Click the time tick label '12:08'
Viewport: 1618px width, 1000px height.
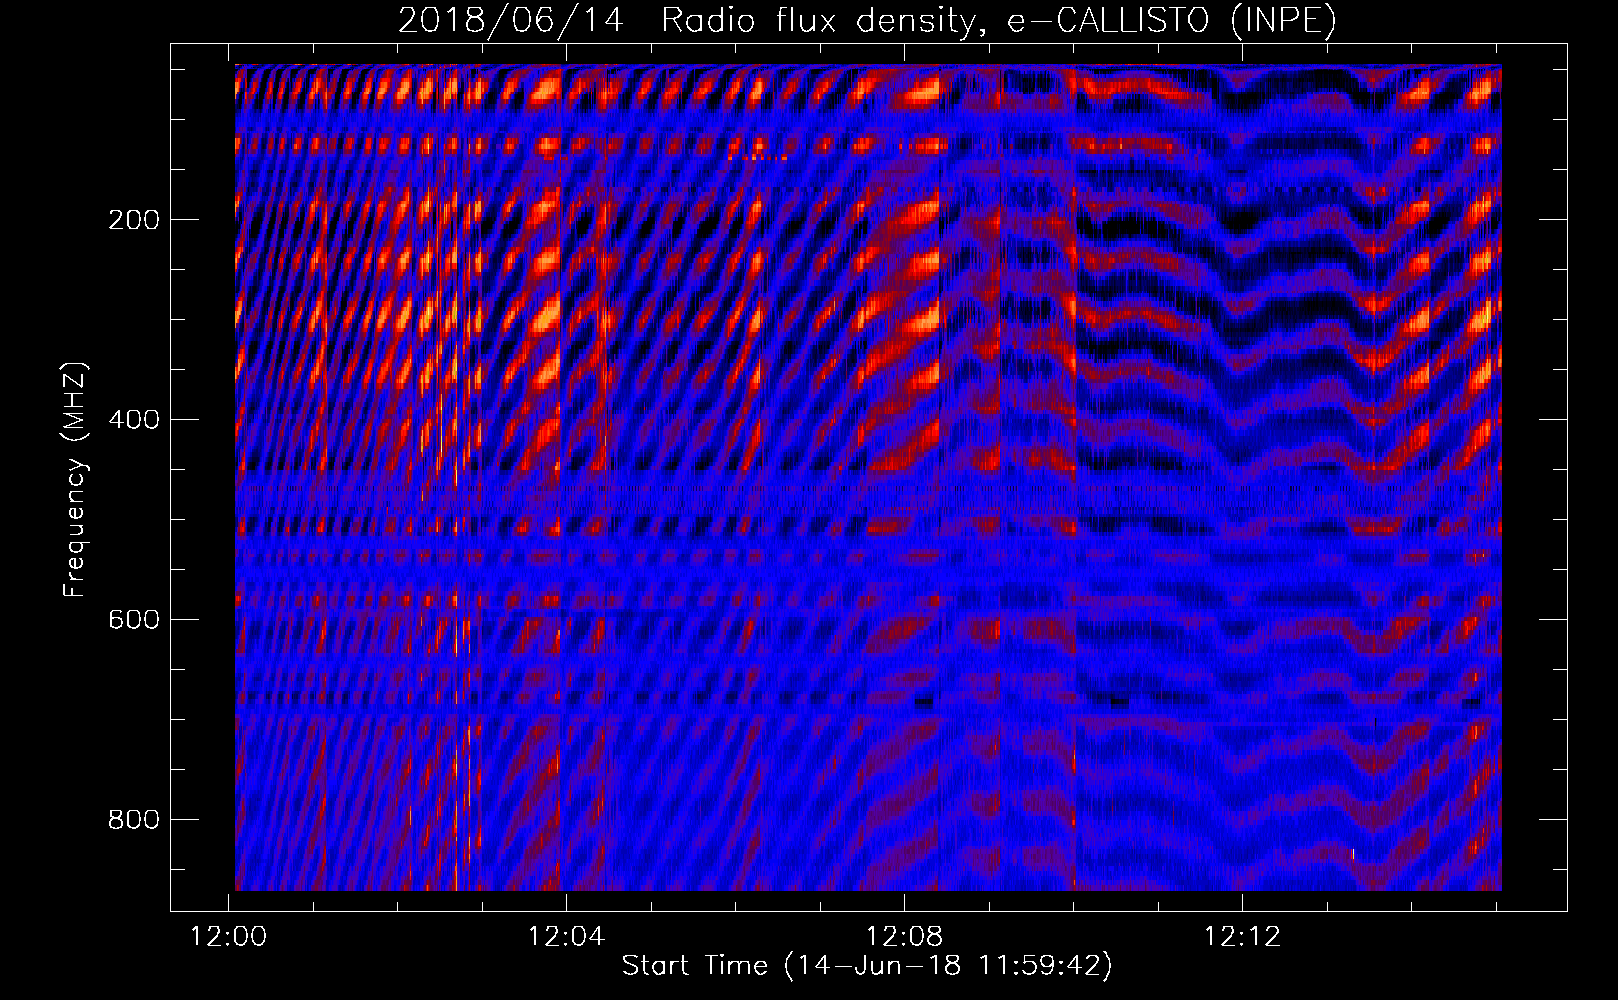pos(905,937)
